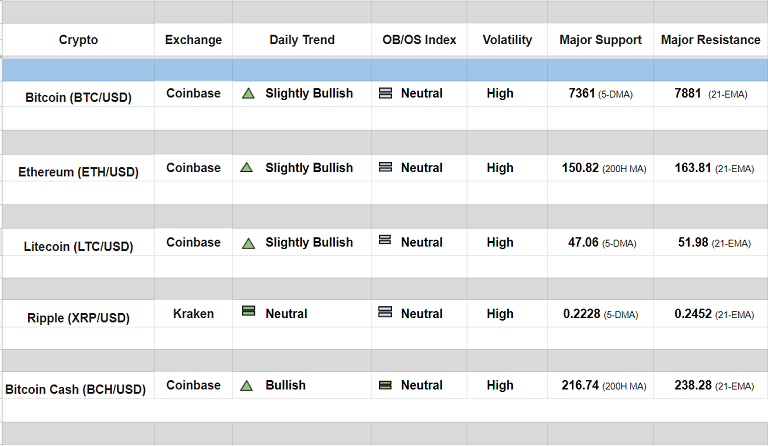Select Litecoin's High volatility cell

coord(500,243)
